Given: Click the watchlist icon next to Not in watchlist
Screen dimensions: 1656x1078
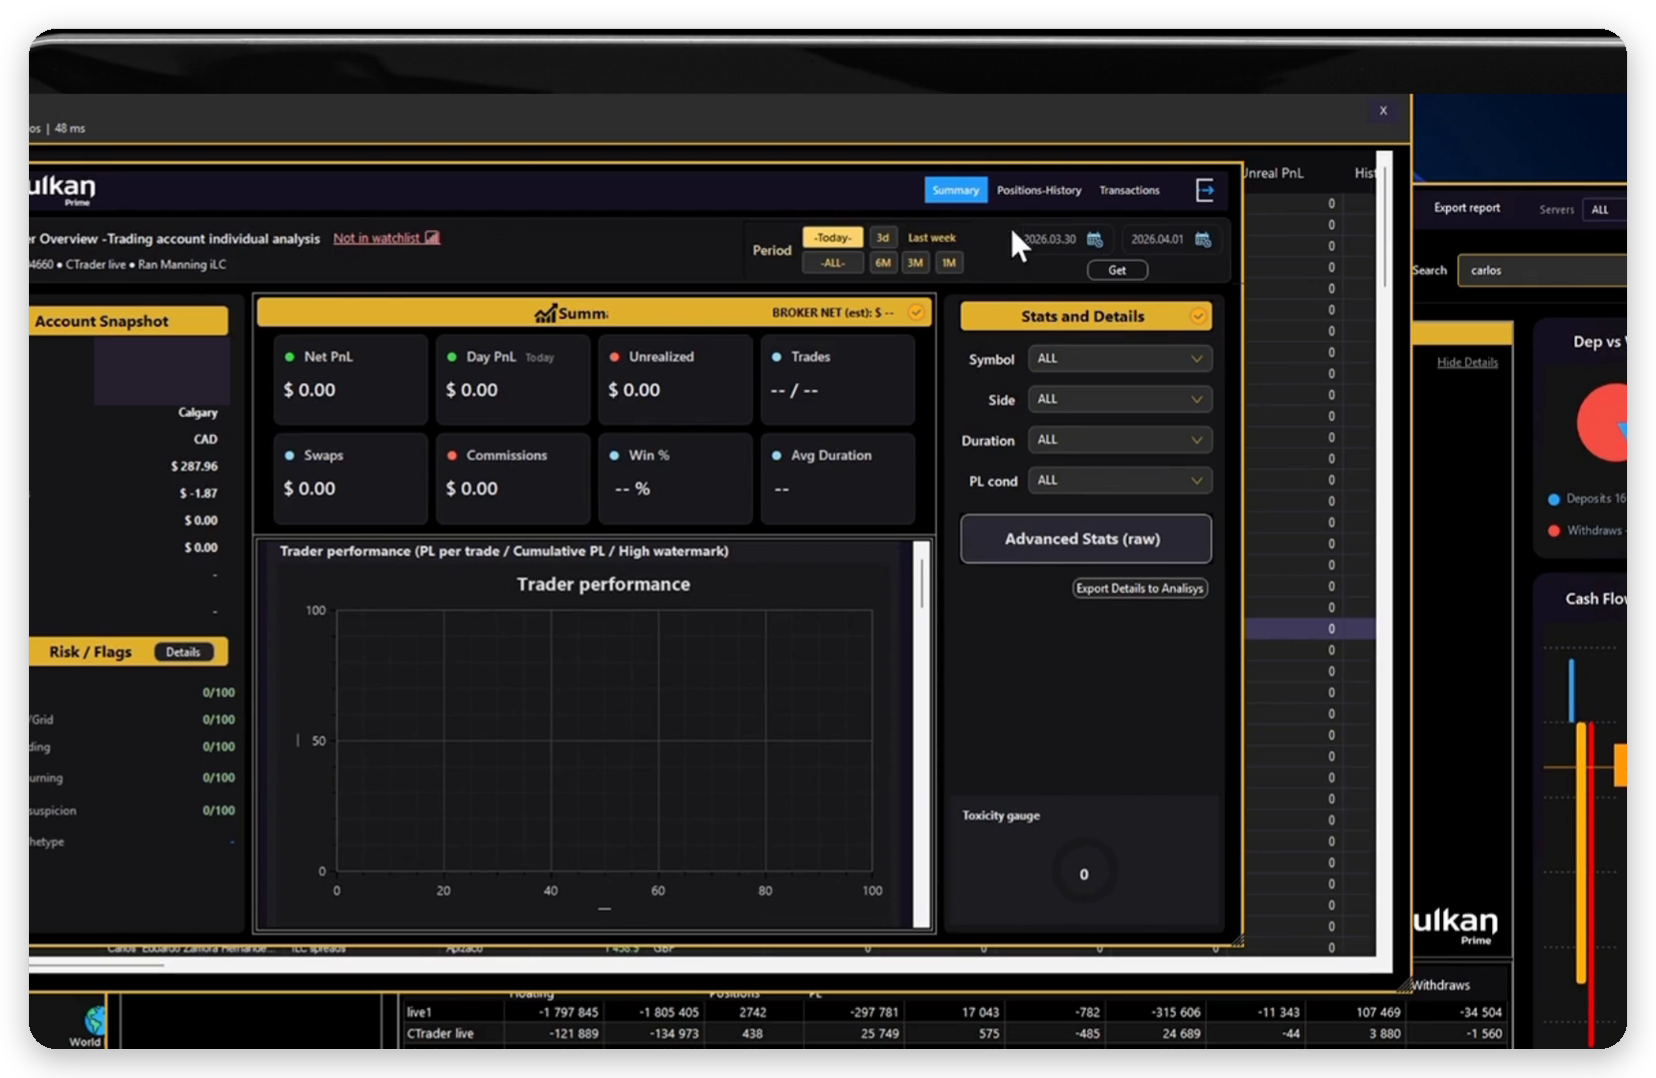Looking at the screenshot, I should [432, 238].
